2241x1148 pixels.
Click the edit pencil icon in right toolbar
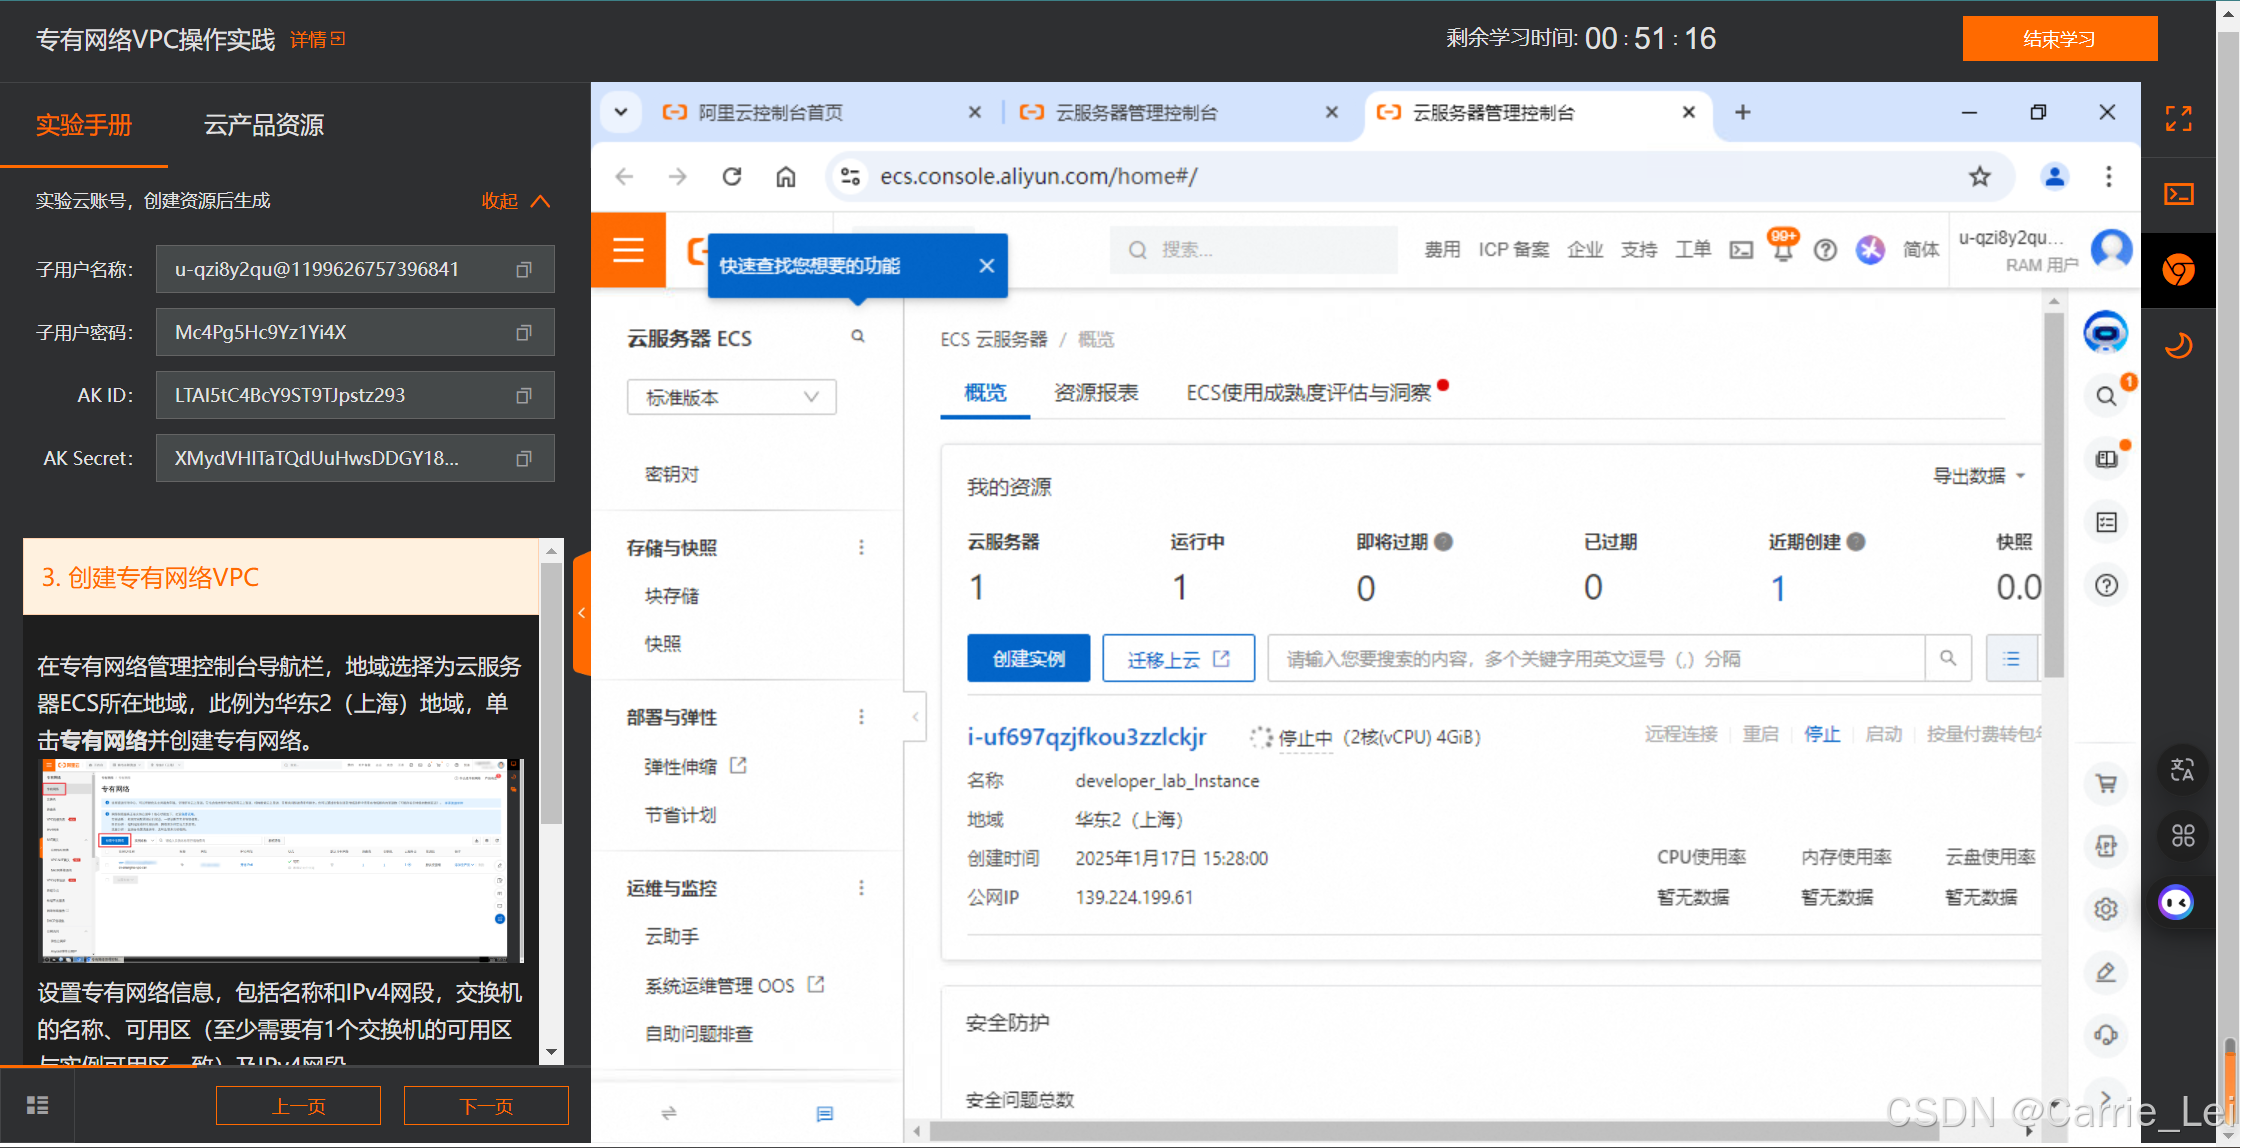coord(2106,972)
